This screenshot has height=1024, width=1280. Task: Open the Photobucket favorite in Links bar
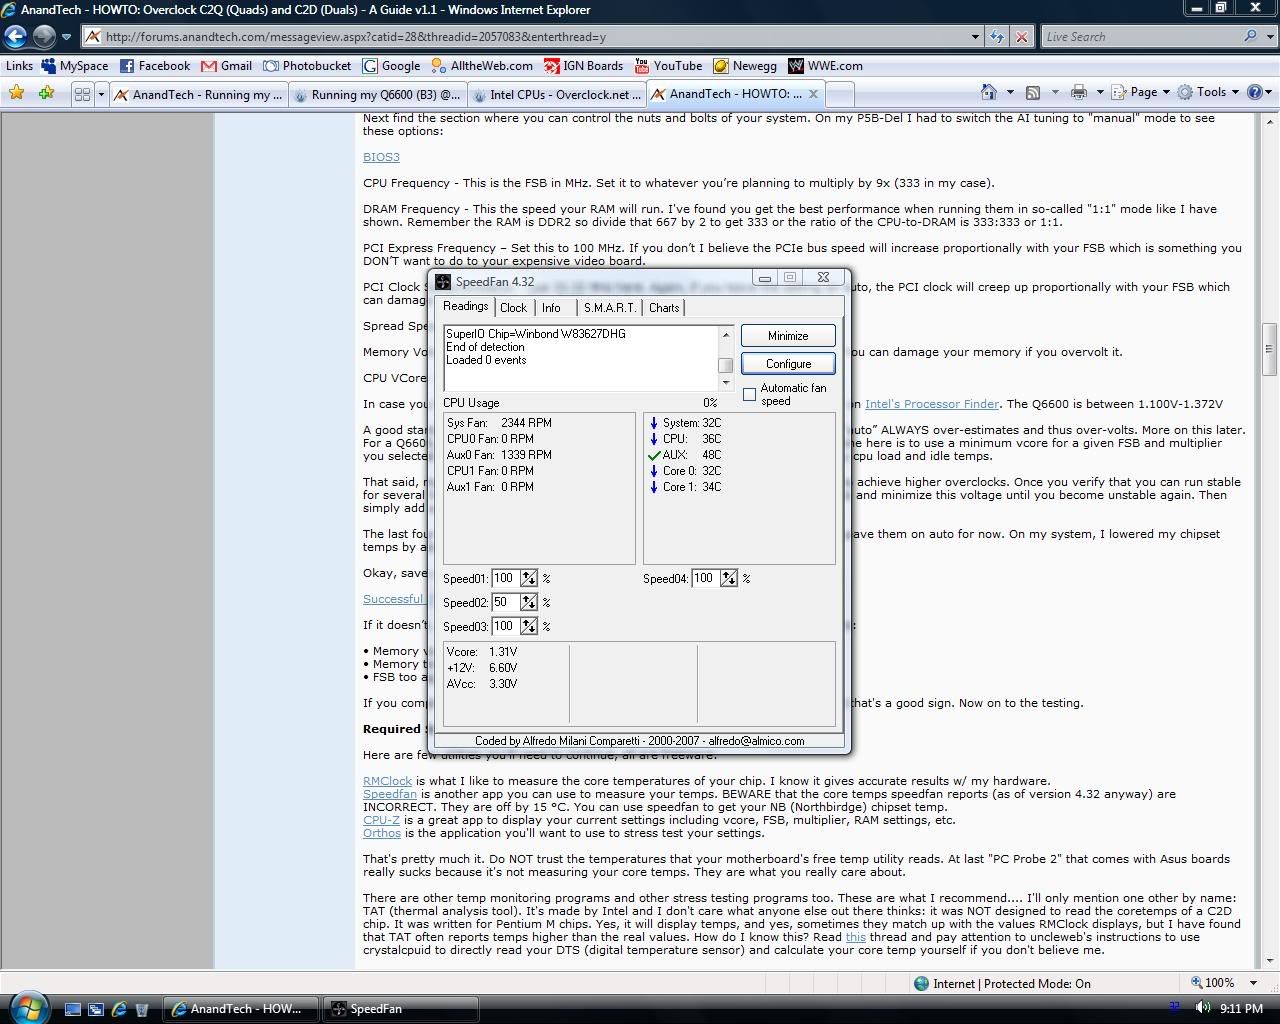[x=307, y=66]
